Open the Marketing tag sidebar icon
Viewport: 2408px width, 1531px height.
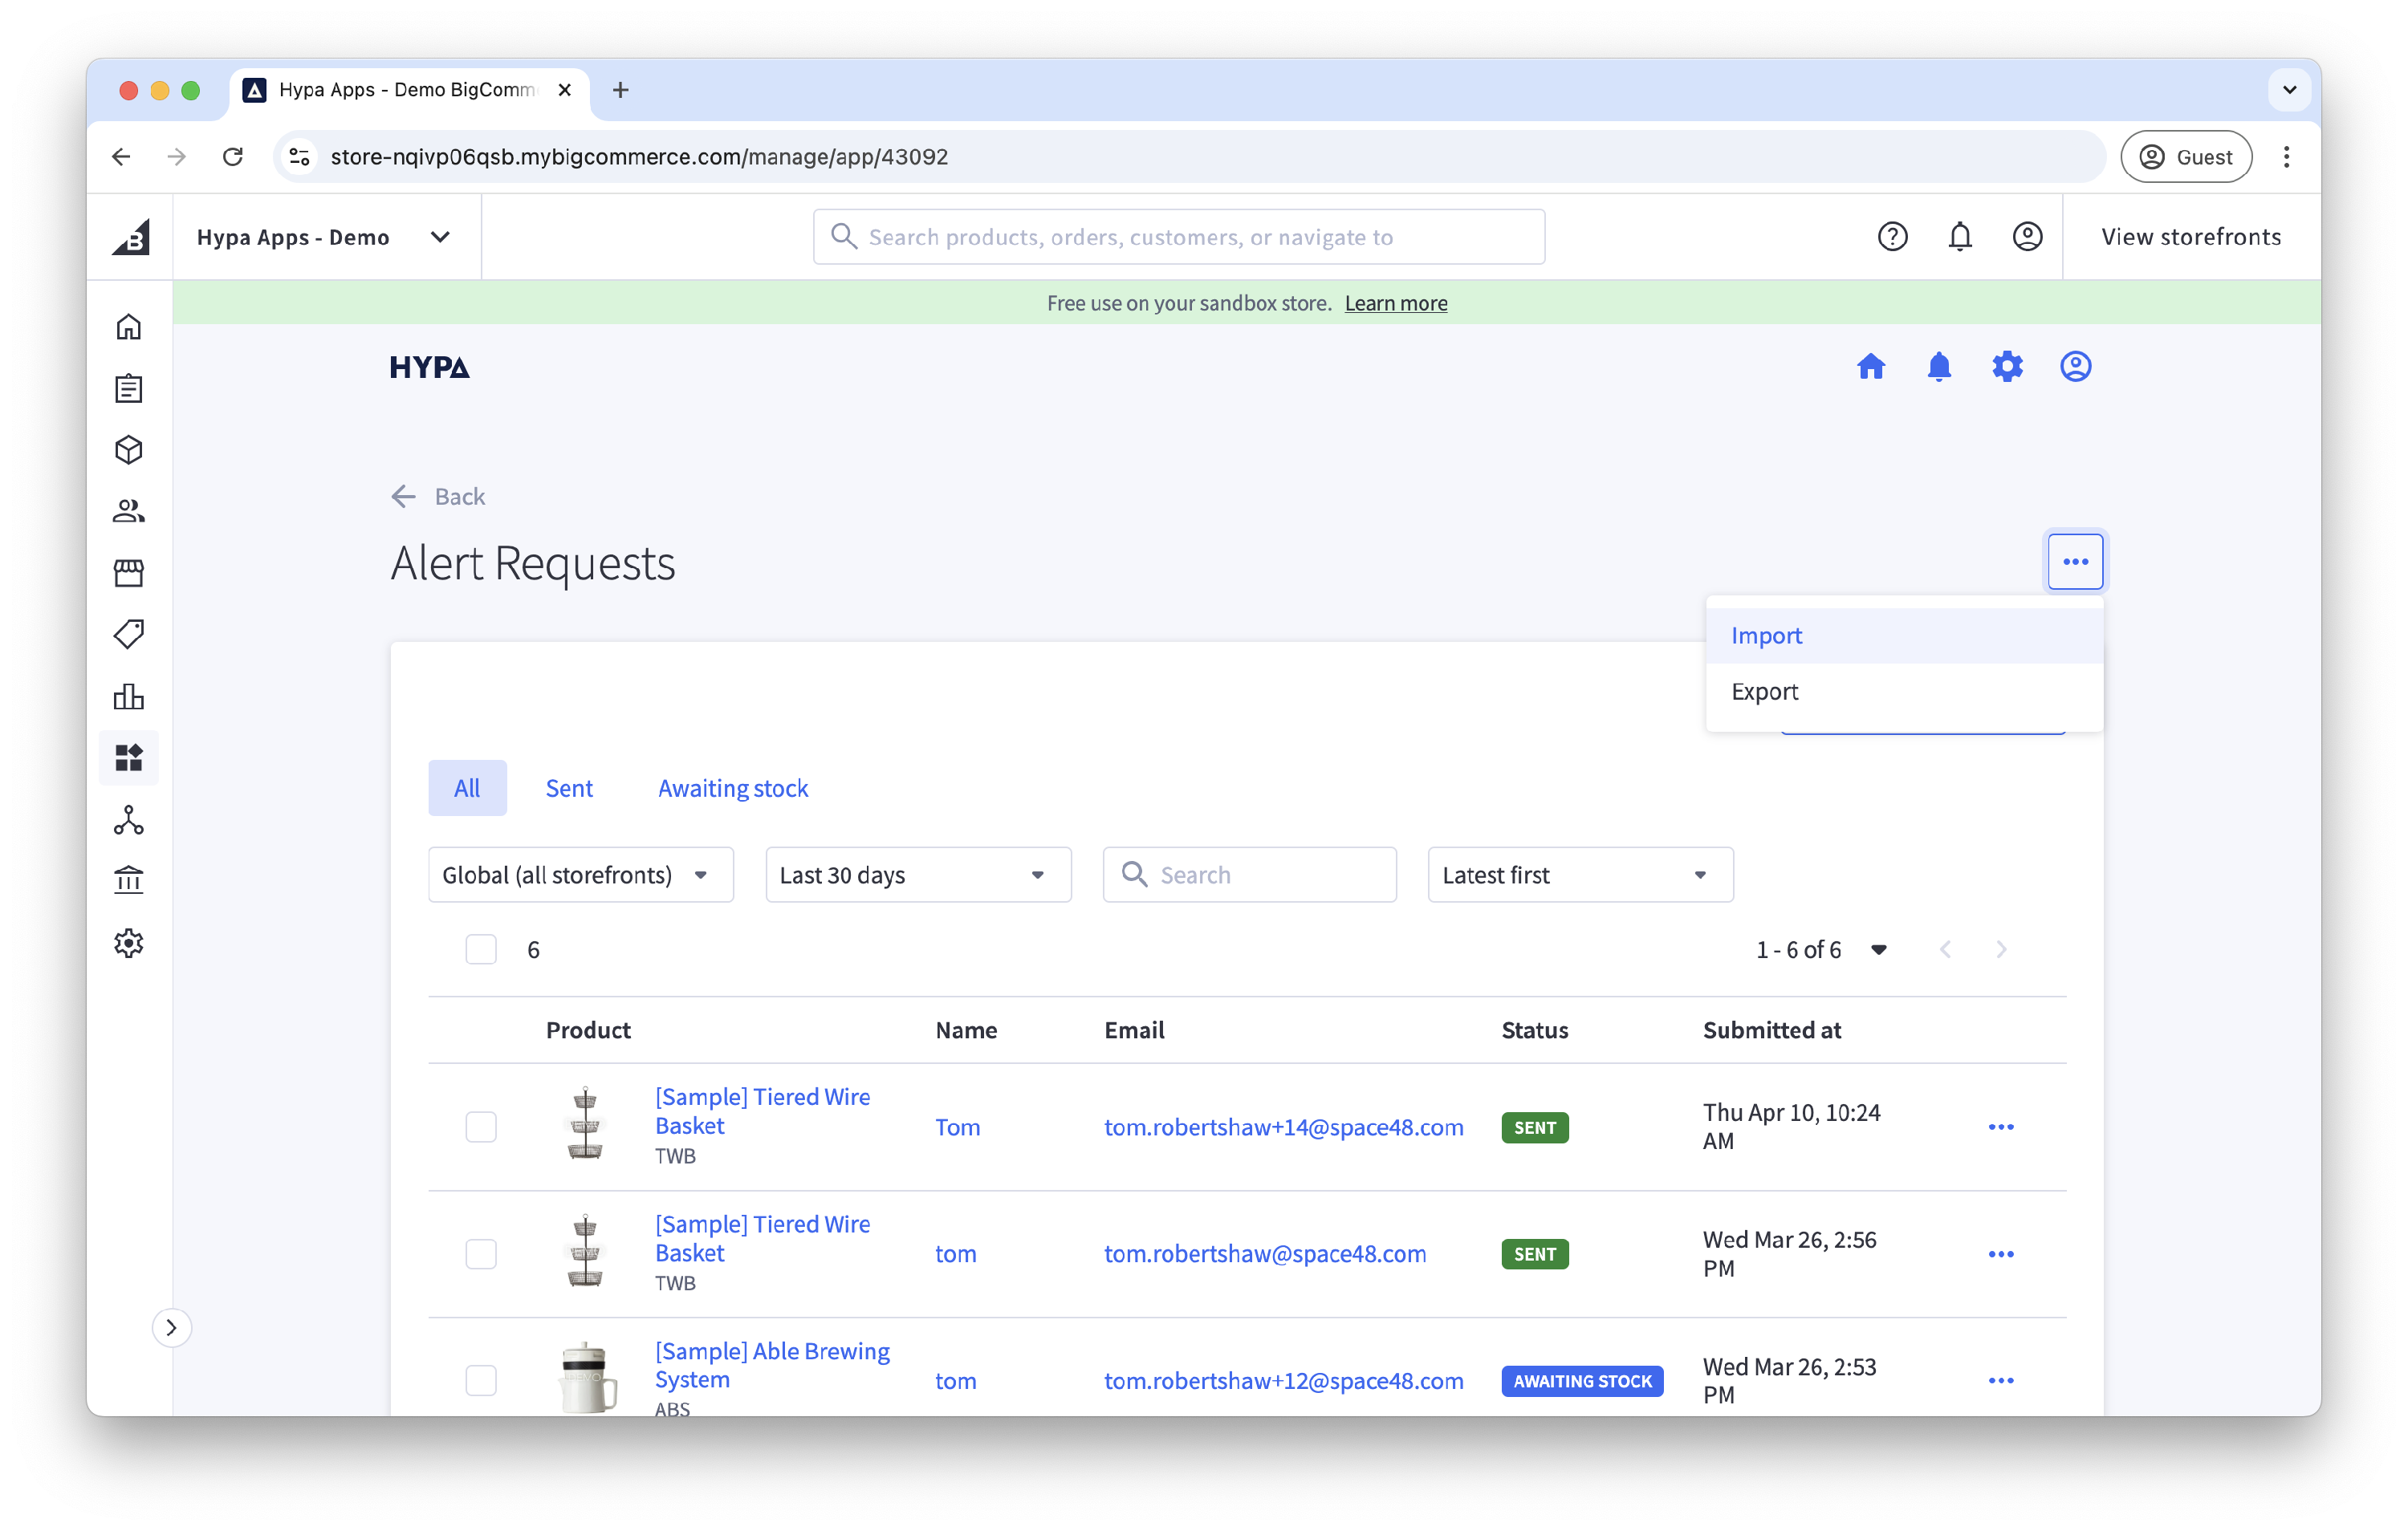pyautogui.click(x=129, y=634)
